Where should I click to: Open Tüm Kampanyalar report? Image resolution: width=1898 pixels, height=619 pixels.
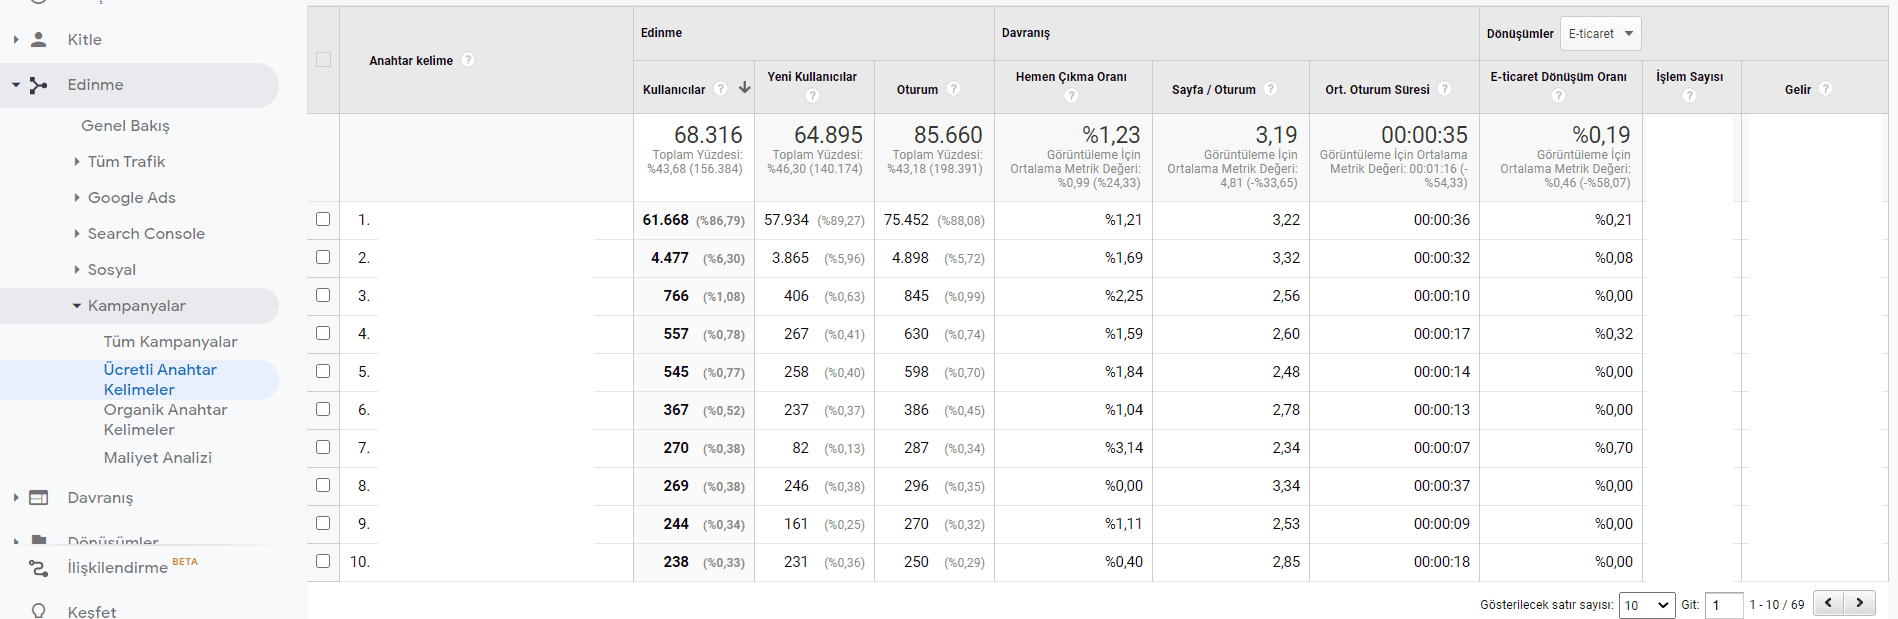[x=170, y=342]
